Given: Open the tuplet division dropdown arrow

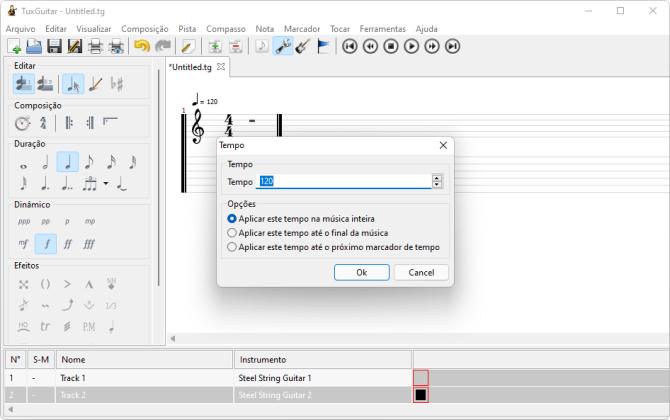Looking at the screenshot, I should 105,184.
